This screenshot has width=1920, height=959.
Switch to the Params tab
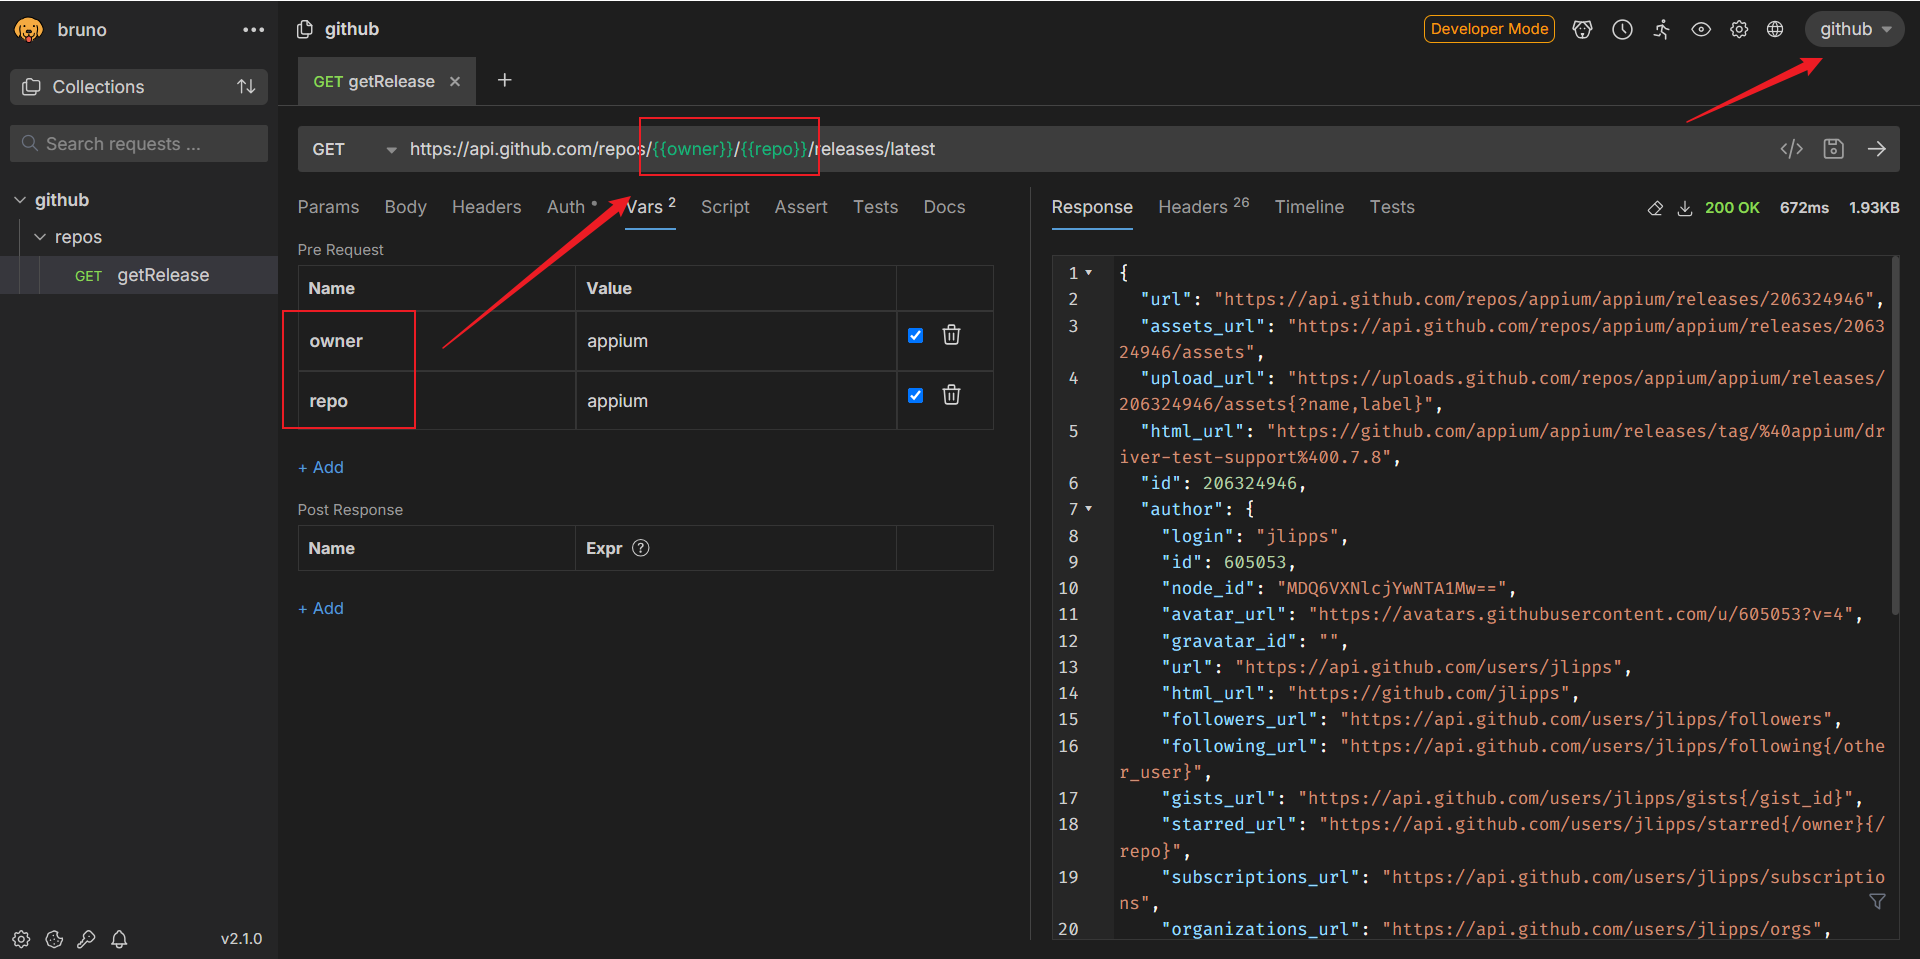tap(328, 207)
